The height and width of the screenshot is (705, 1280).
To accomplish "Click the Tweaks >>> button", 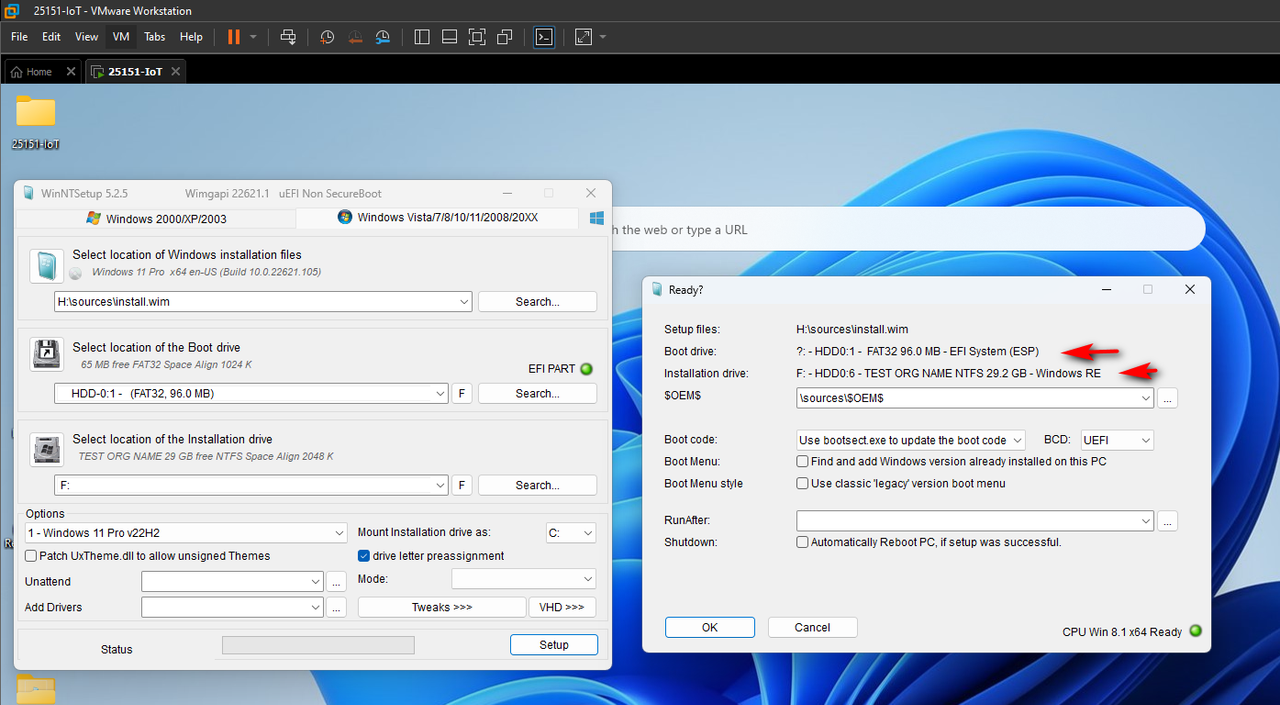I will 442,607.
